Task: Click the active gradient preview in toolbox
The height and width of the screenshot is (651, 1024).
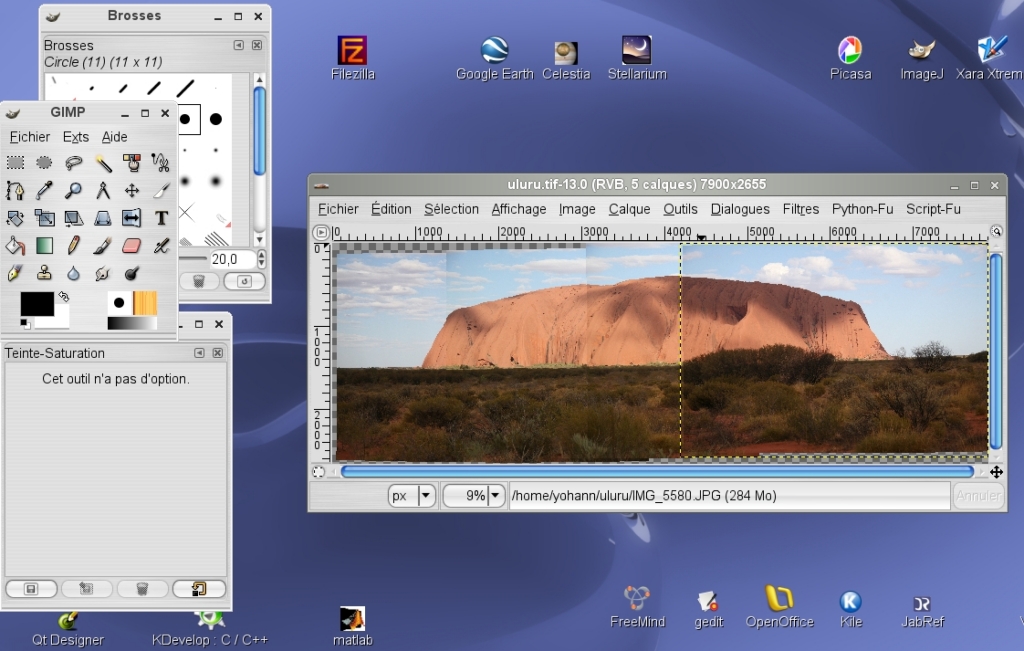Action: point(132,323)
